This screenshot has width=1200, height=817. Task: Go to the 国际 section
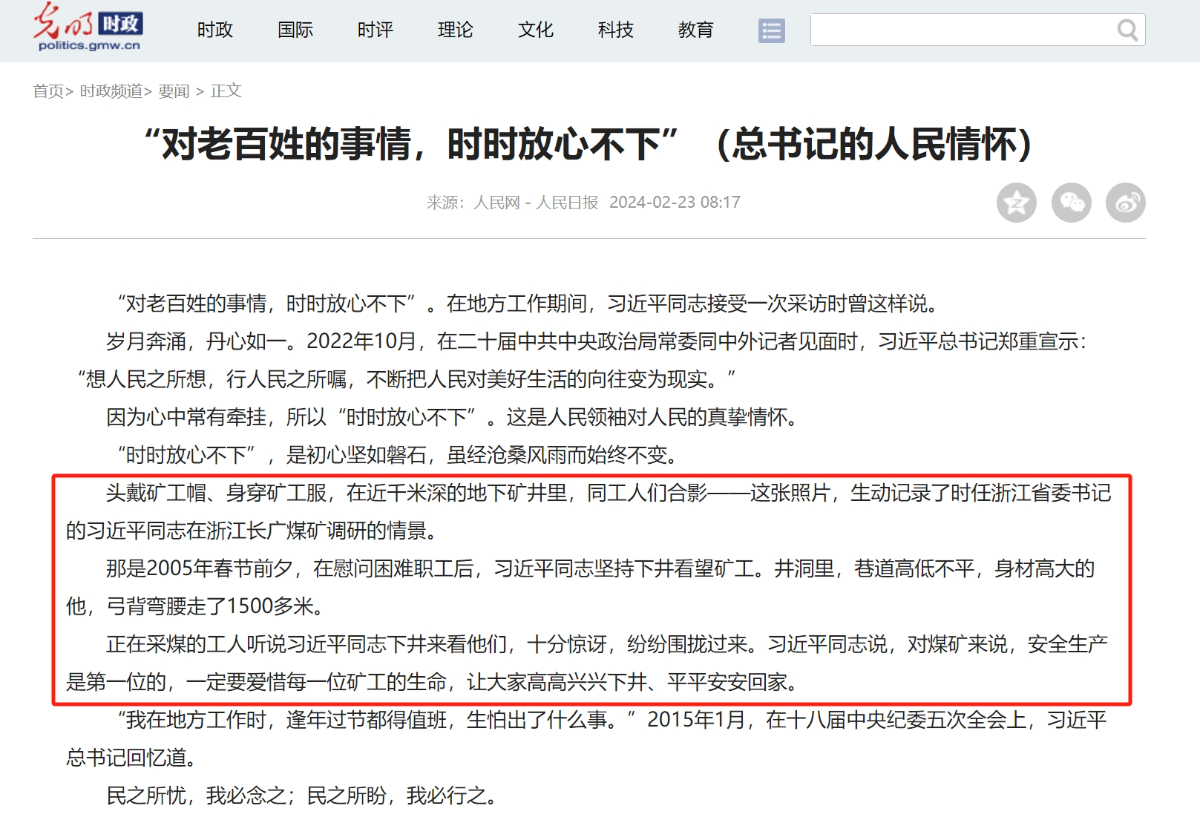(x=295, y=30)
